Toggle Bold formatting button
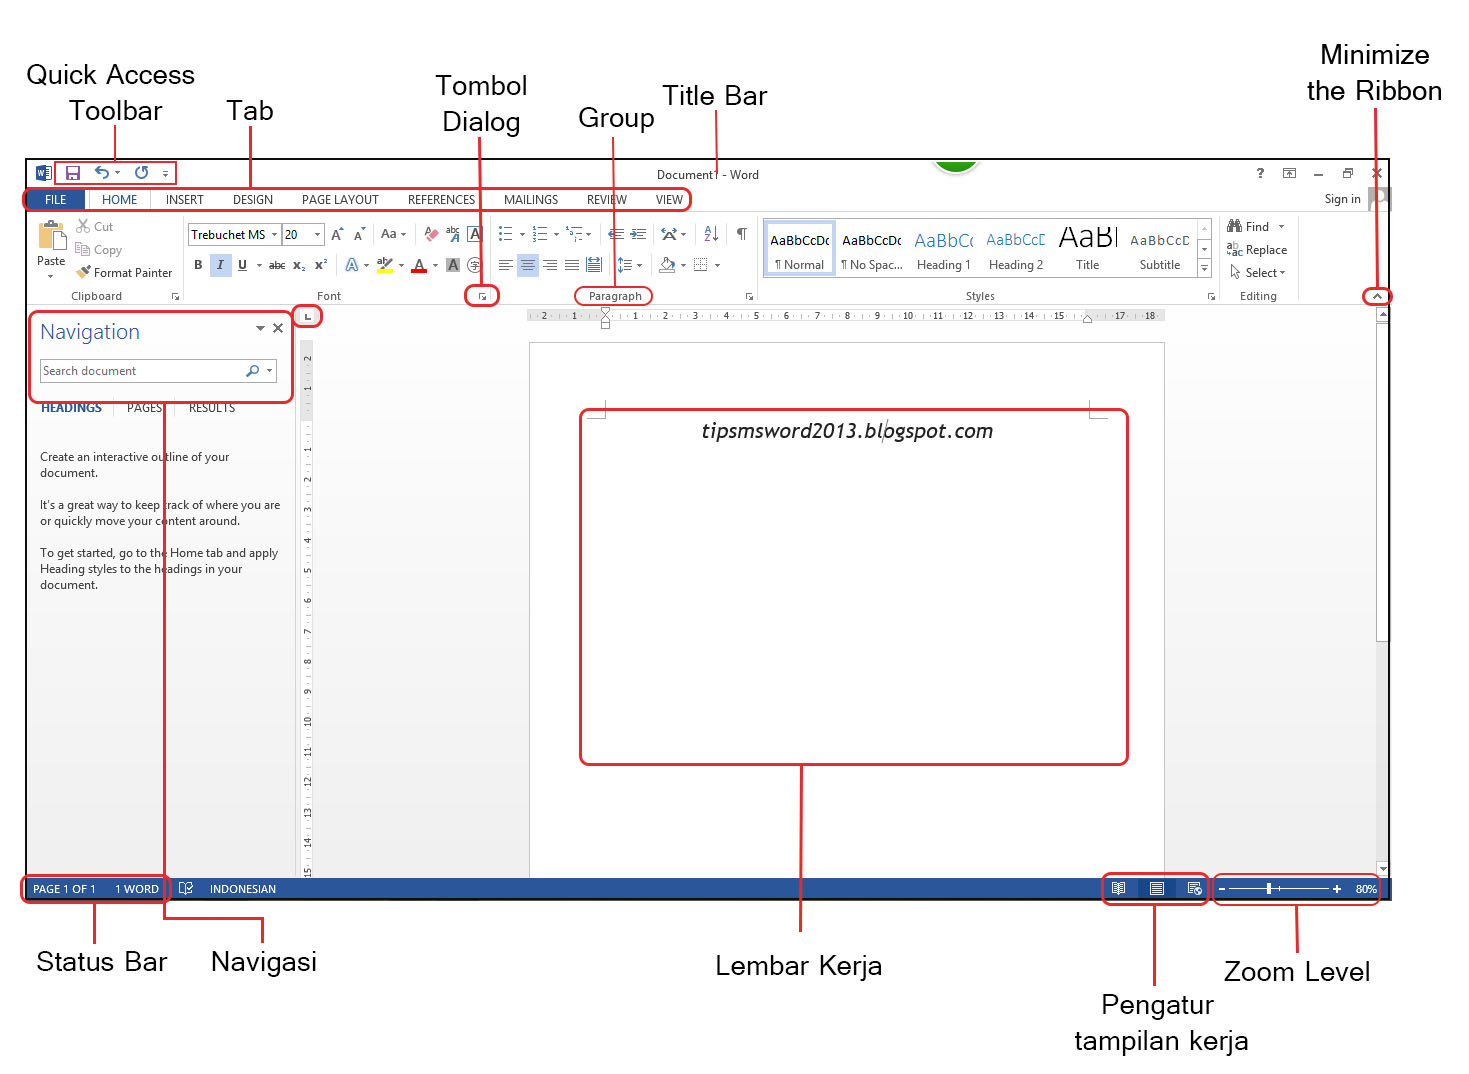1469x1074 pixels. pos(198,265)
